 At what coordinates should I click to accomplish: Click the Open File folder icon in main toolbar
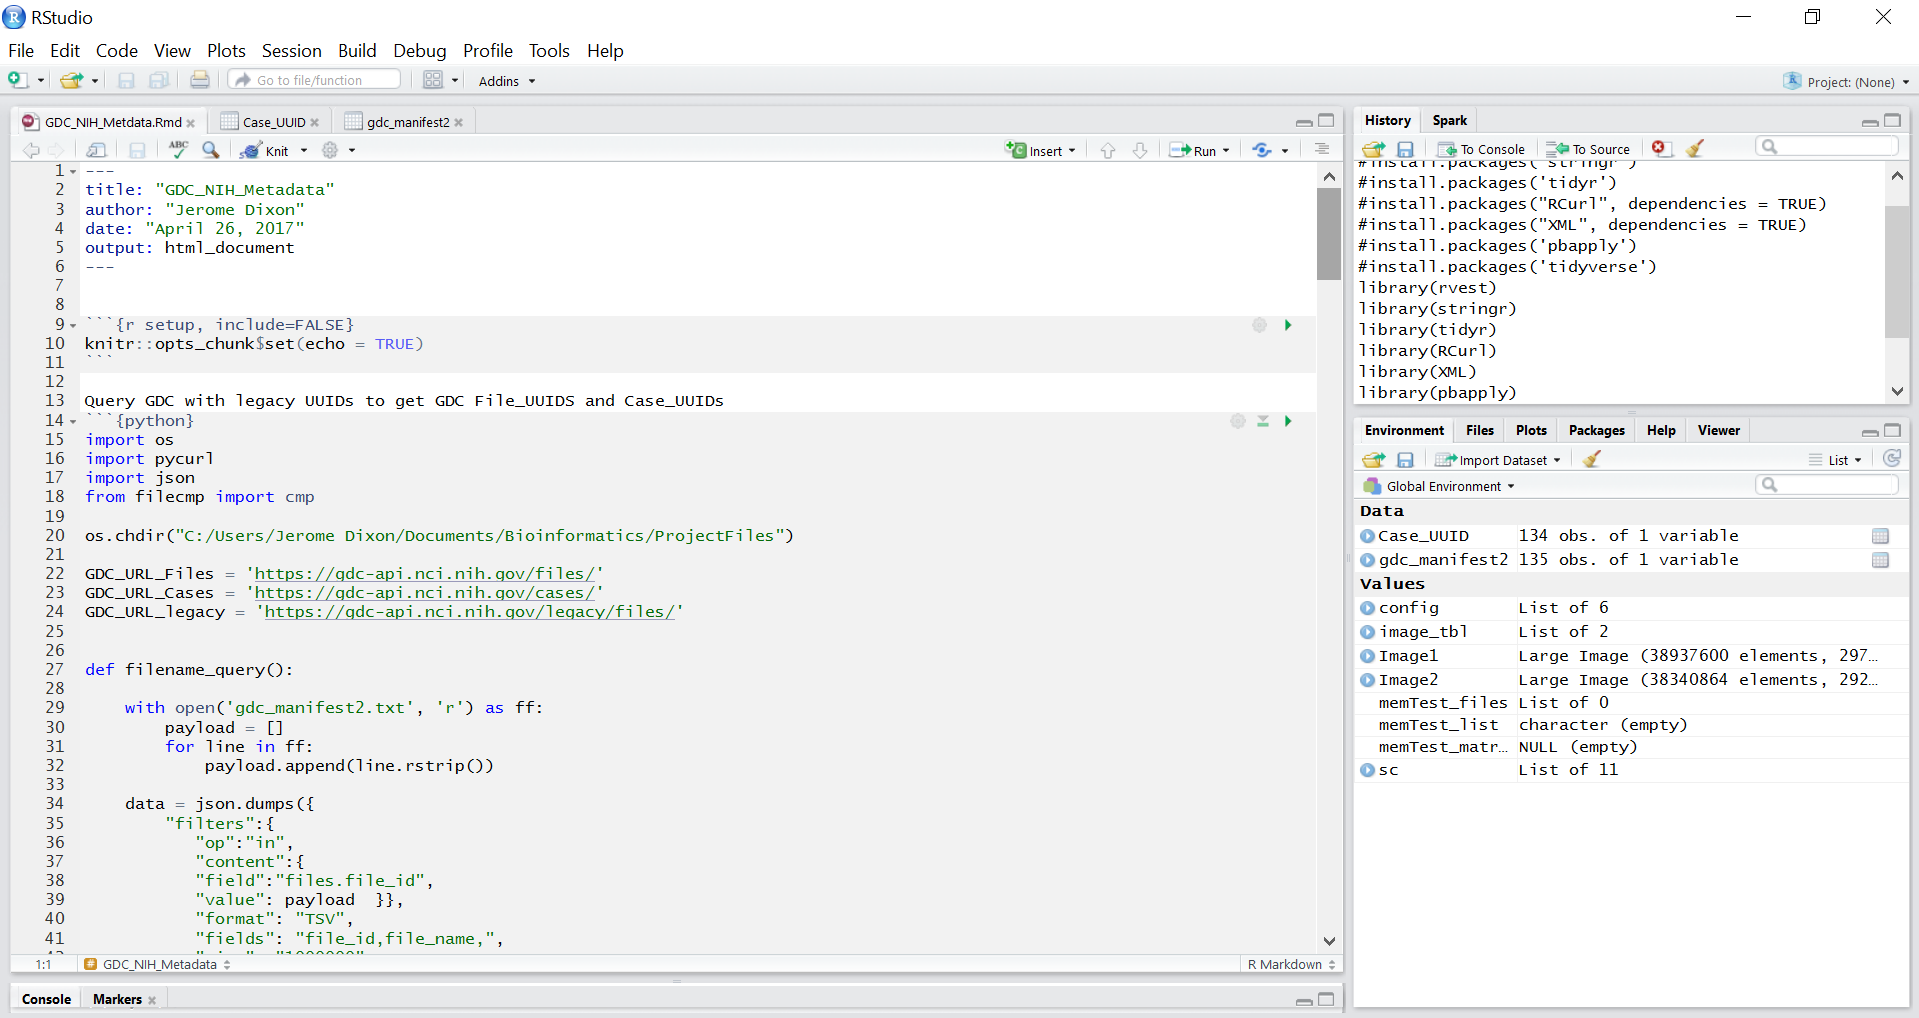(71, 80)
